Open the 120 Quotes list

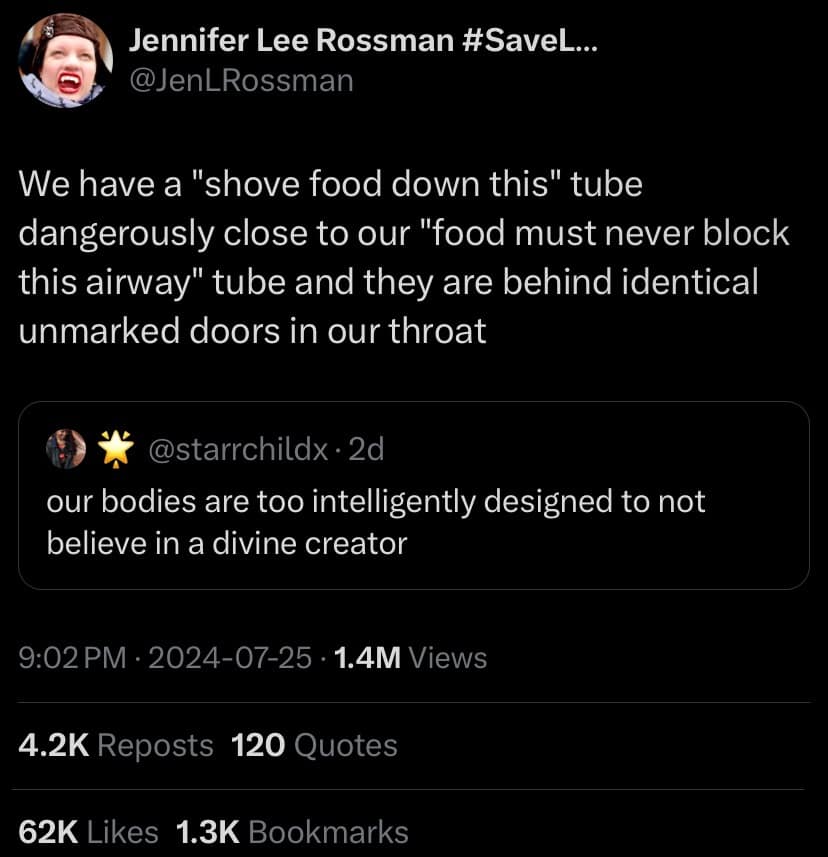314,745
